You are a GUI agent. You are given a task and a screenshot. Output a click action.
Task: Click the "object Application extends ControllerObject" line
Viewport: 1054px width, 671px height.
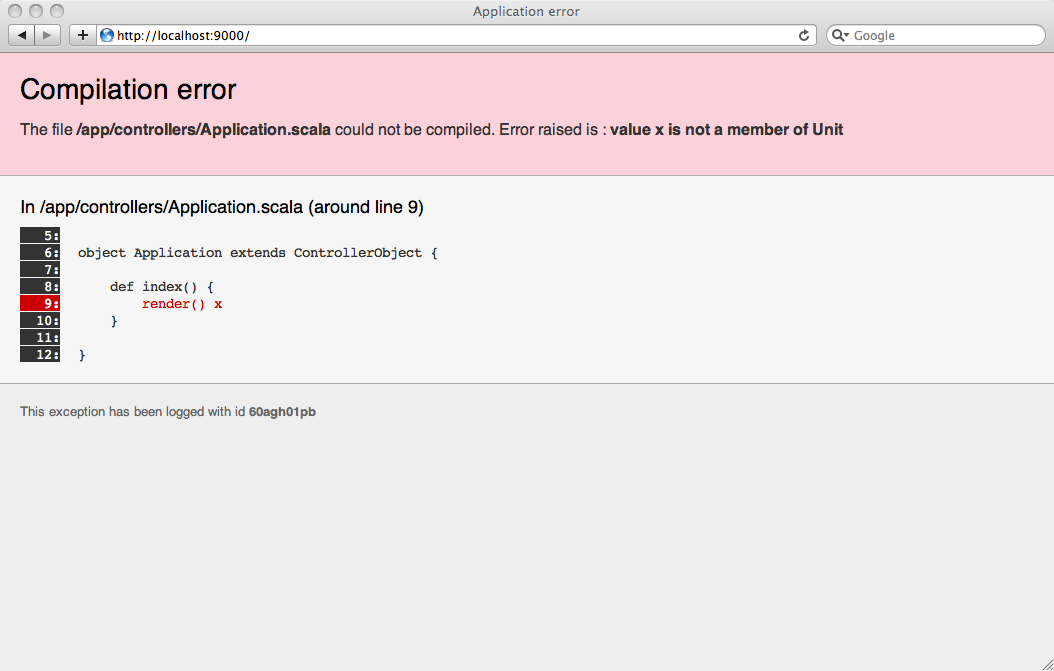coord(257,253)
